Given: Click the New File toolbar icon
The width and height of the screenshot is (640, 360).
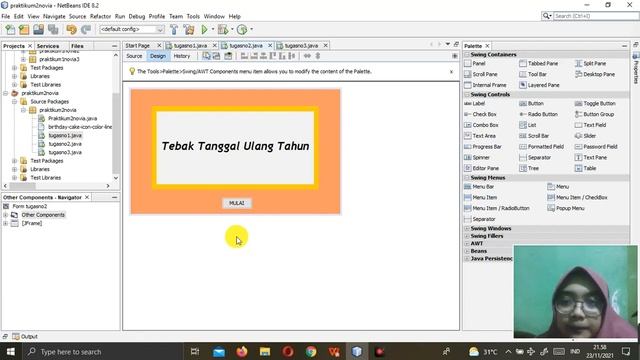Looking at the screenshot, I should point(10,29).
